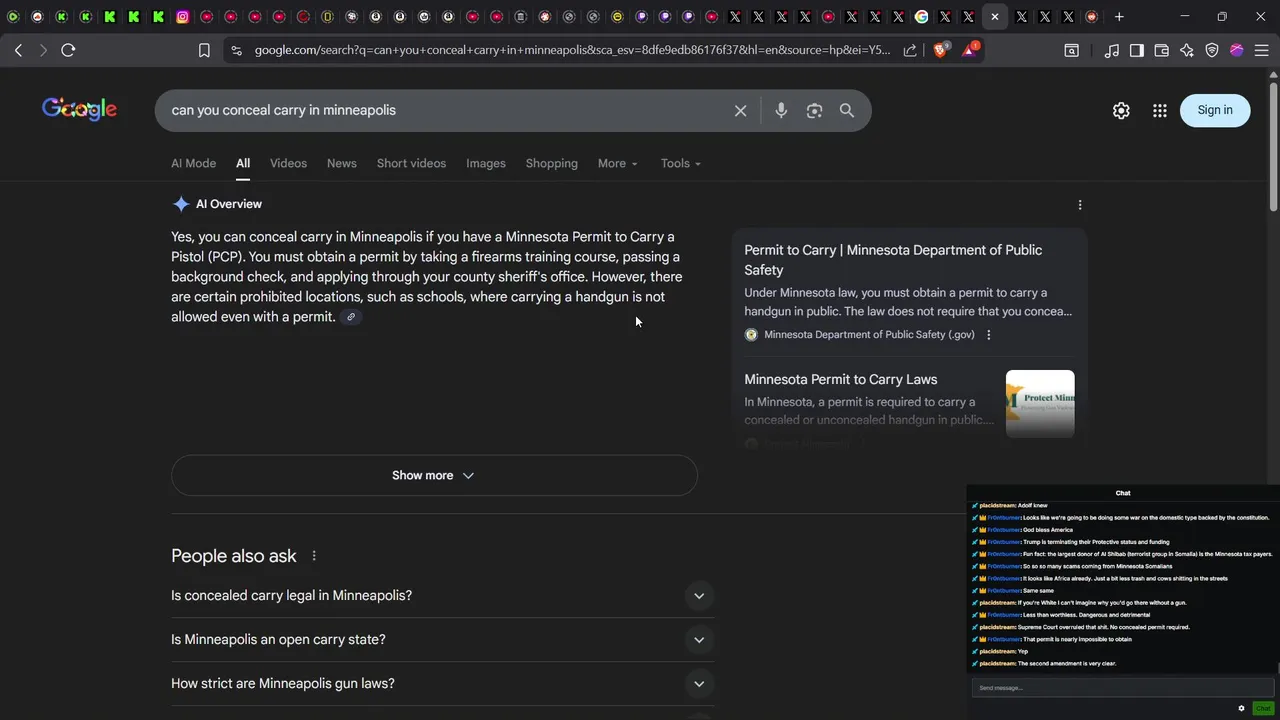Click the green Chat send button
This screenshot has height=720, width=1280.
tap(1262, 708)
